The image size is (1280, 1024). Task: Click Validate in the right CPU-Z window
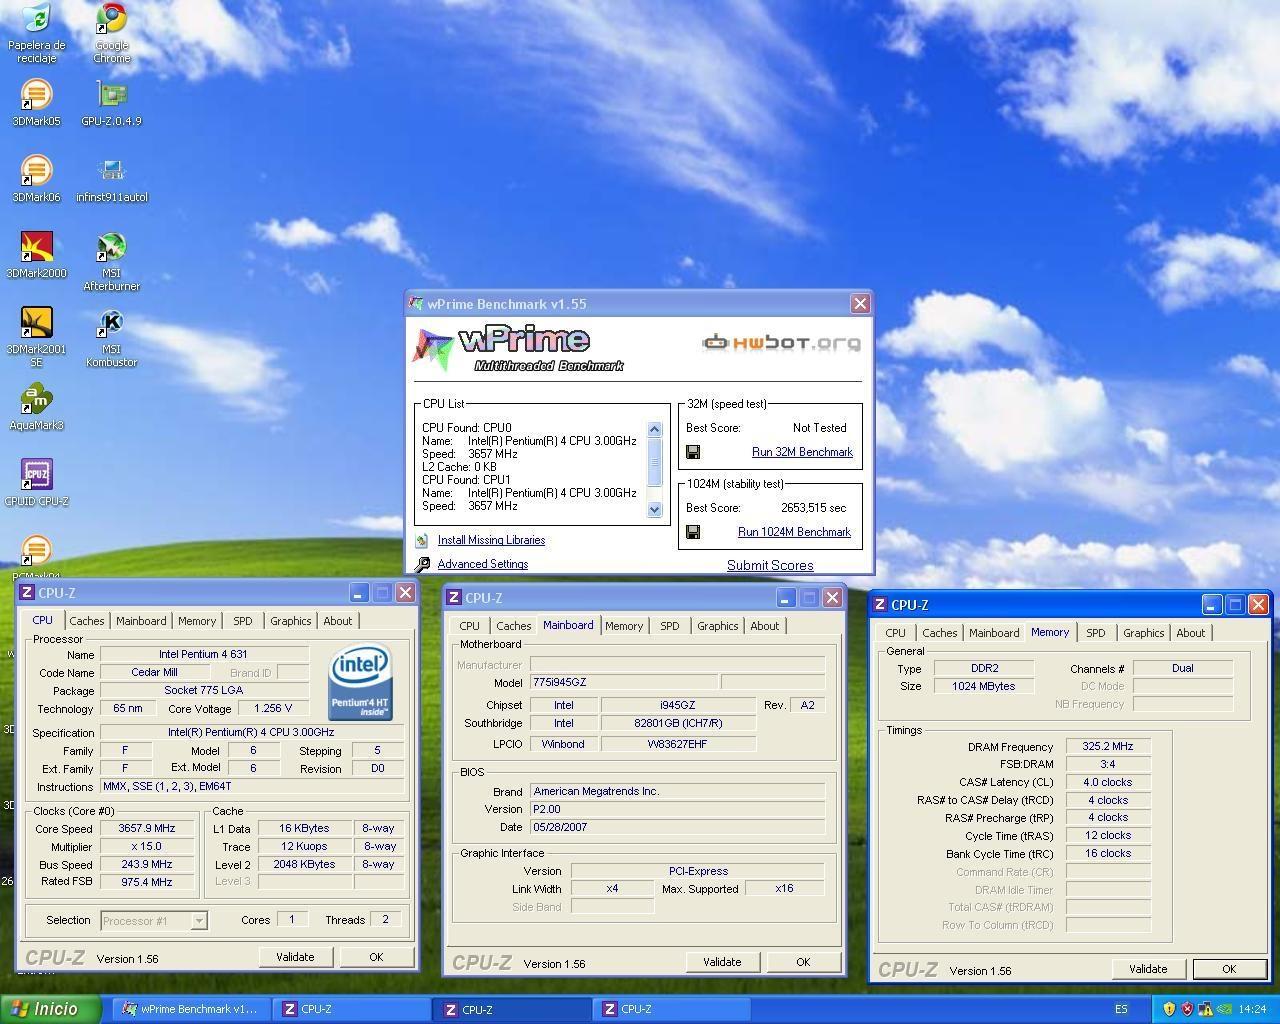tap(1148, 969)
